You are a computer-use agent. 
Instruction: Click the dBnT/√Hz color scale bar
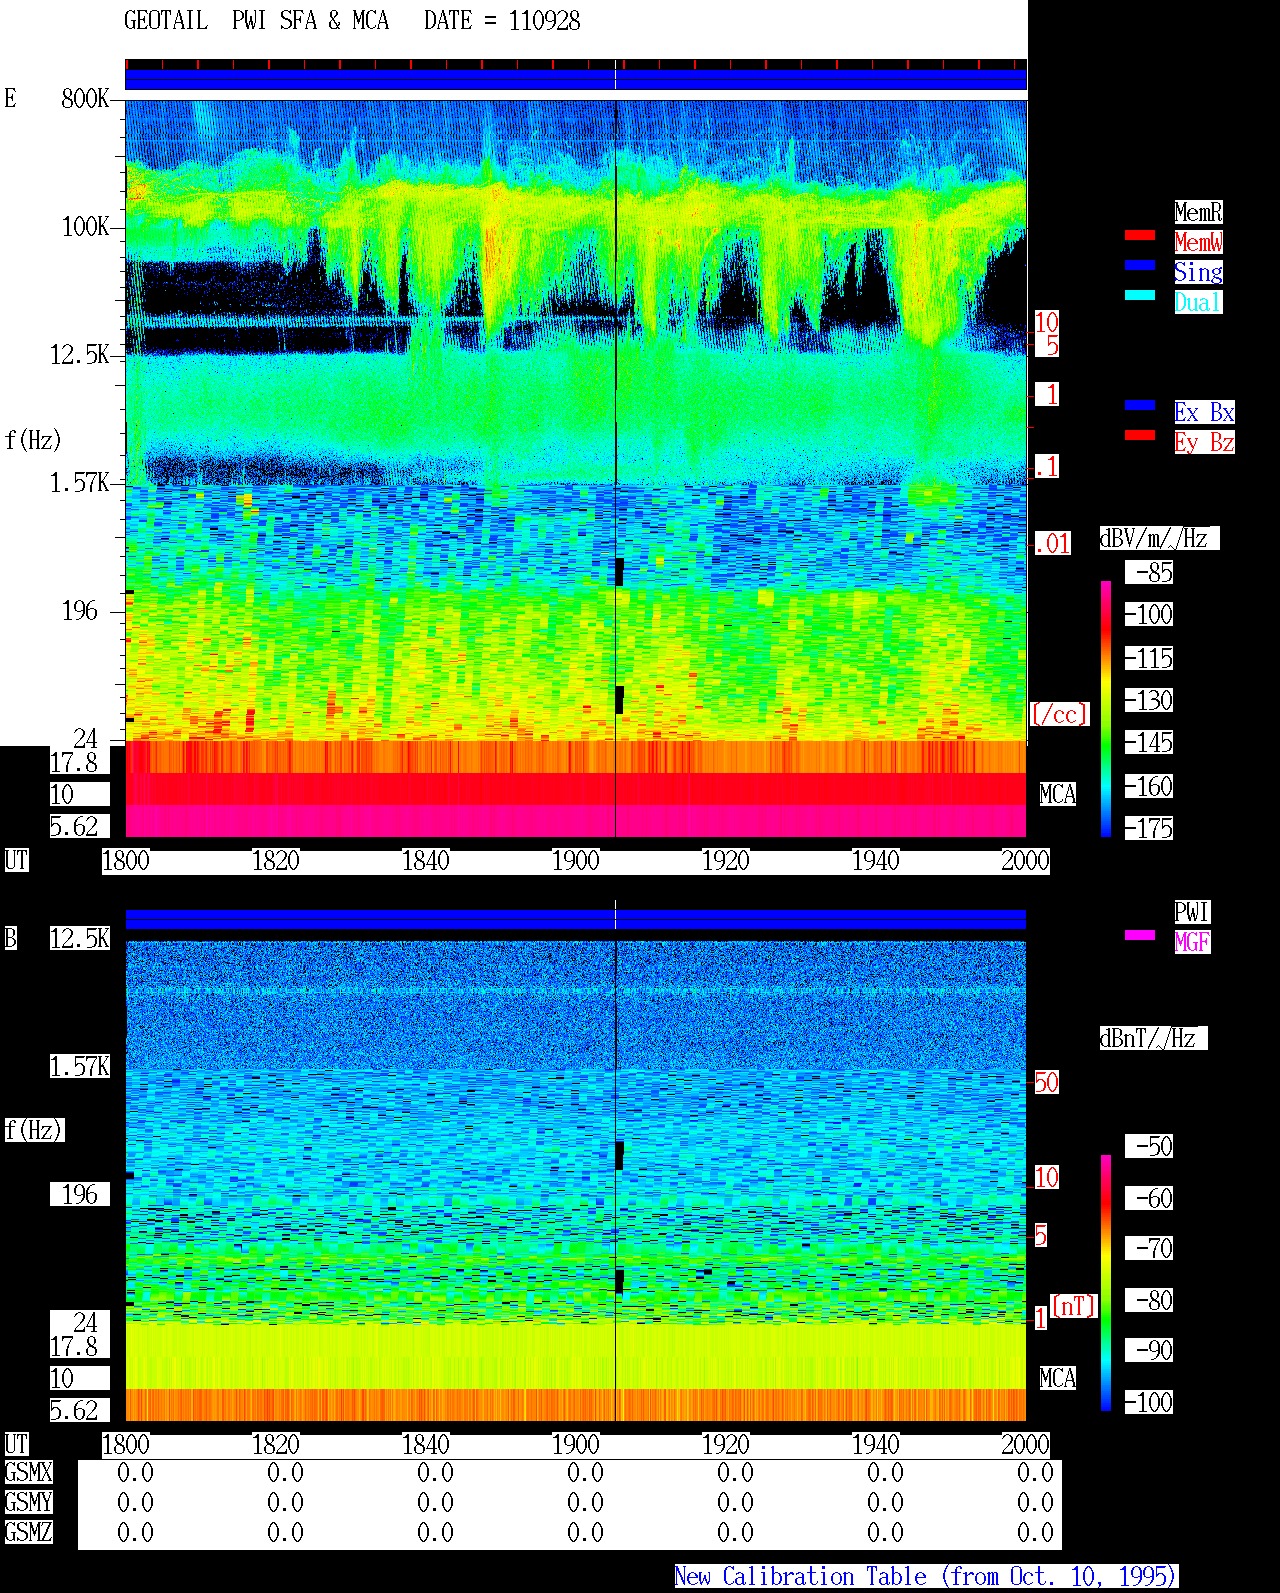(x=1106, y=1283)
